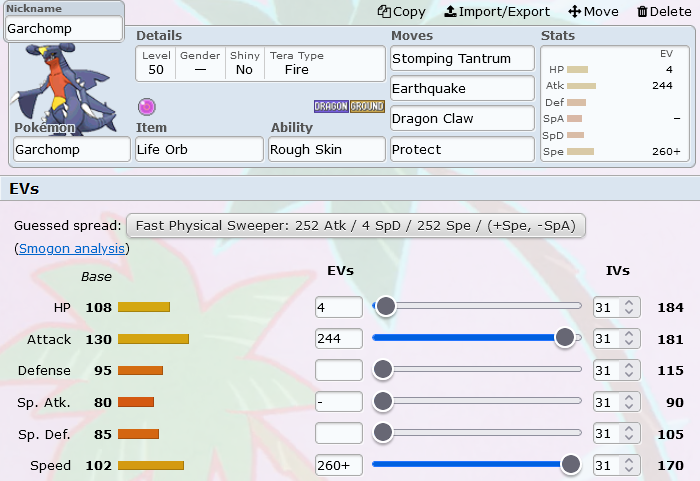Click the Sp. Atk. EV slider handle
Viewport: 700px width, 481px height.
383,401
